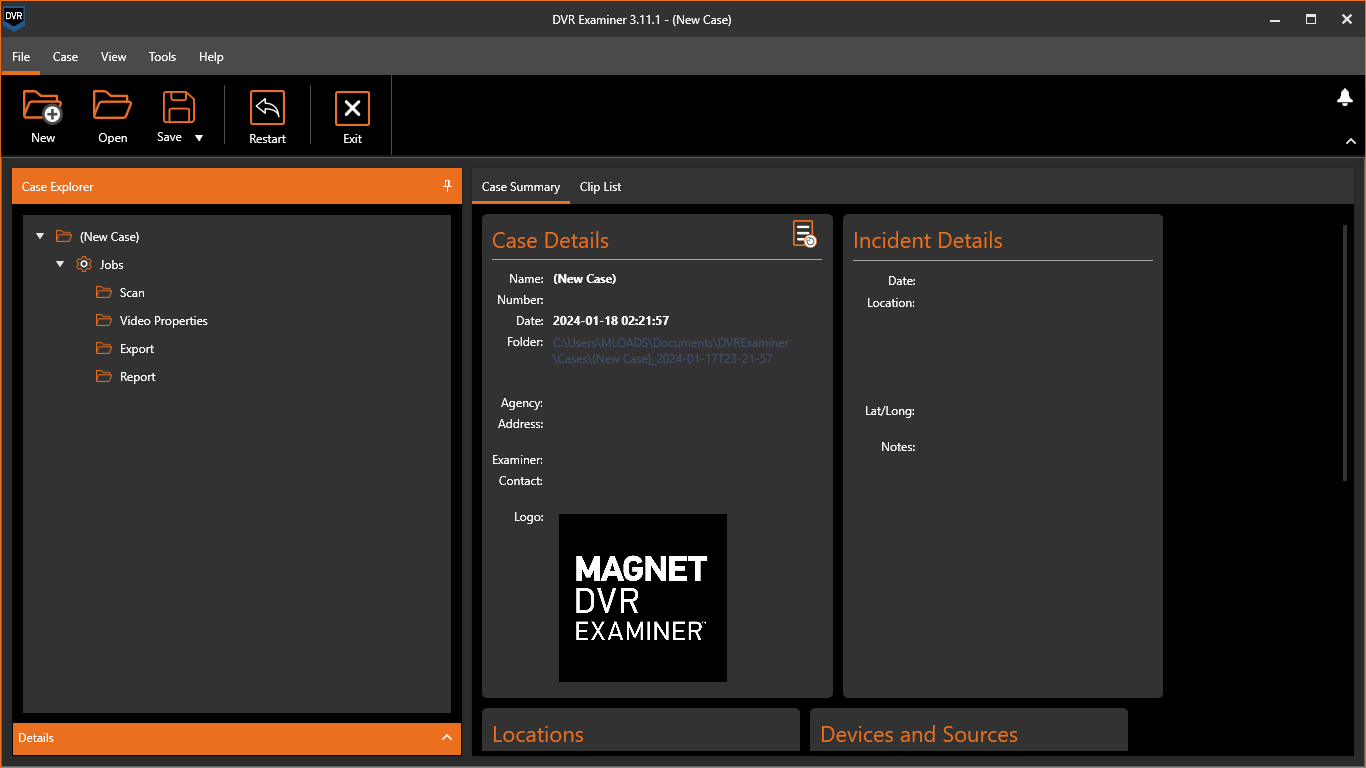This screenshot has width=1366, height=768.
Task: Click the Agency label
Action: (522, 403)
